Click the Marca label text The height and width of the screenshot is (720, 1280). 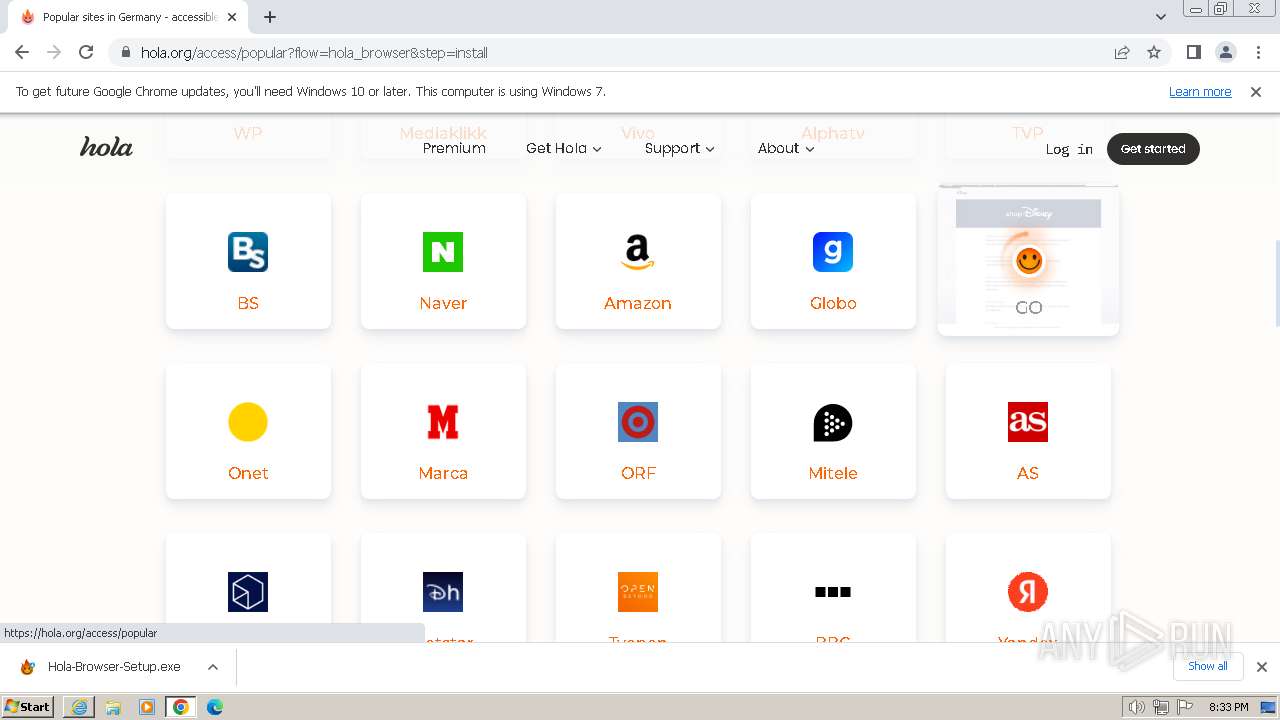[443, 473]
